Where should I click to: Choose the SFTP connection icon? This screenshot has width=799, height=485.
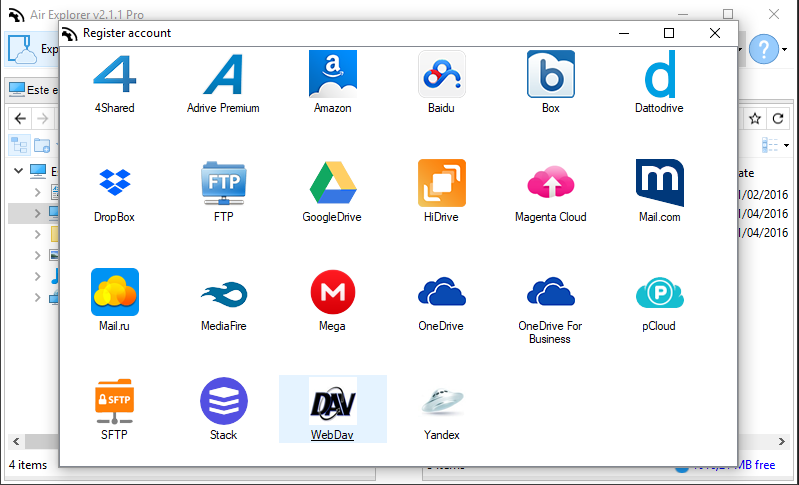tap(115, 401)
